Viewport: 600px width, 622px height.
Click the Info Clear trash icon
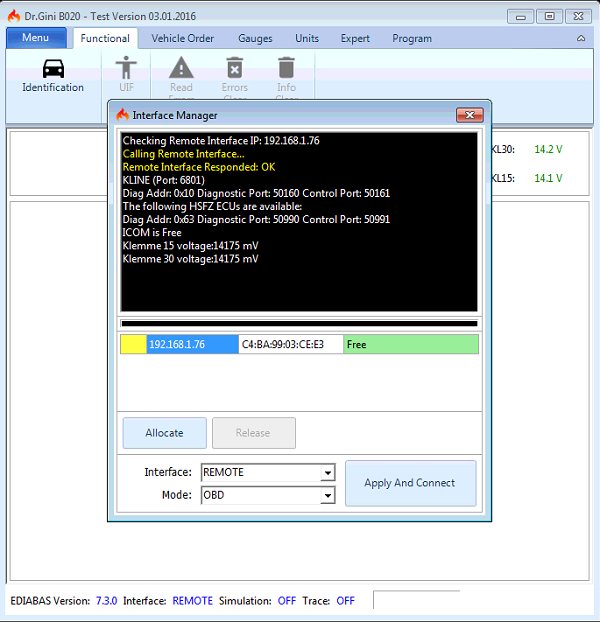pos(286,68)
